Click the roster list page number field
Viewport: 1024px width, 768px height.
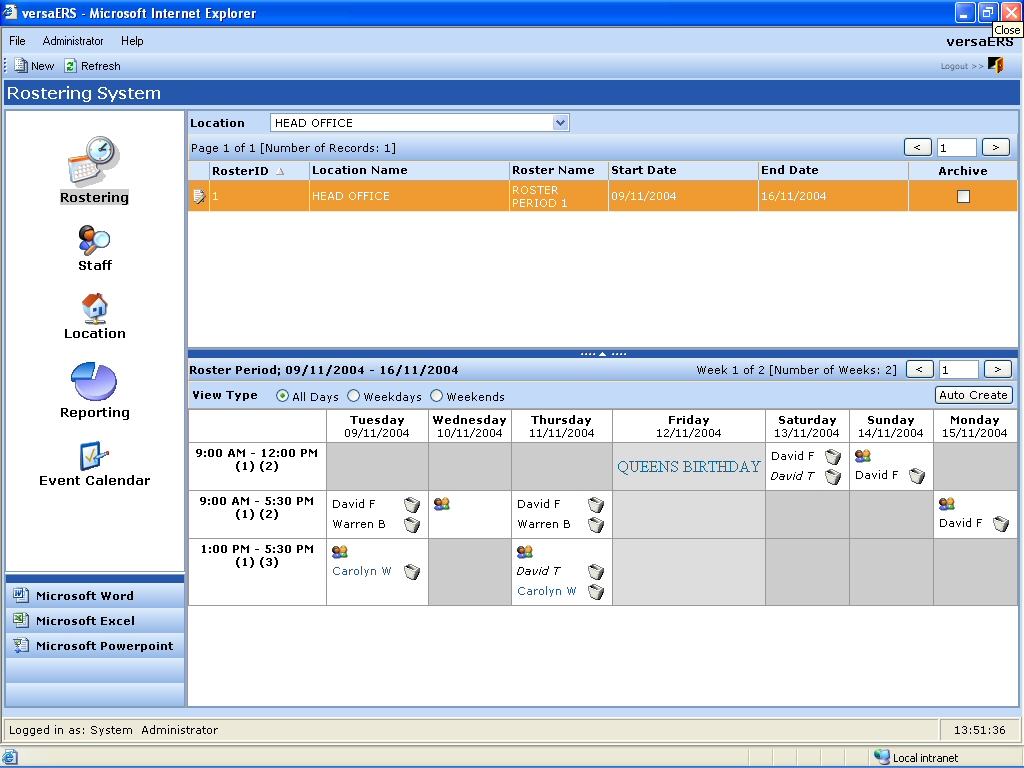click(x=957, y=148)
